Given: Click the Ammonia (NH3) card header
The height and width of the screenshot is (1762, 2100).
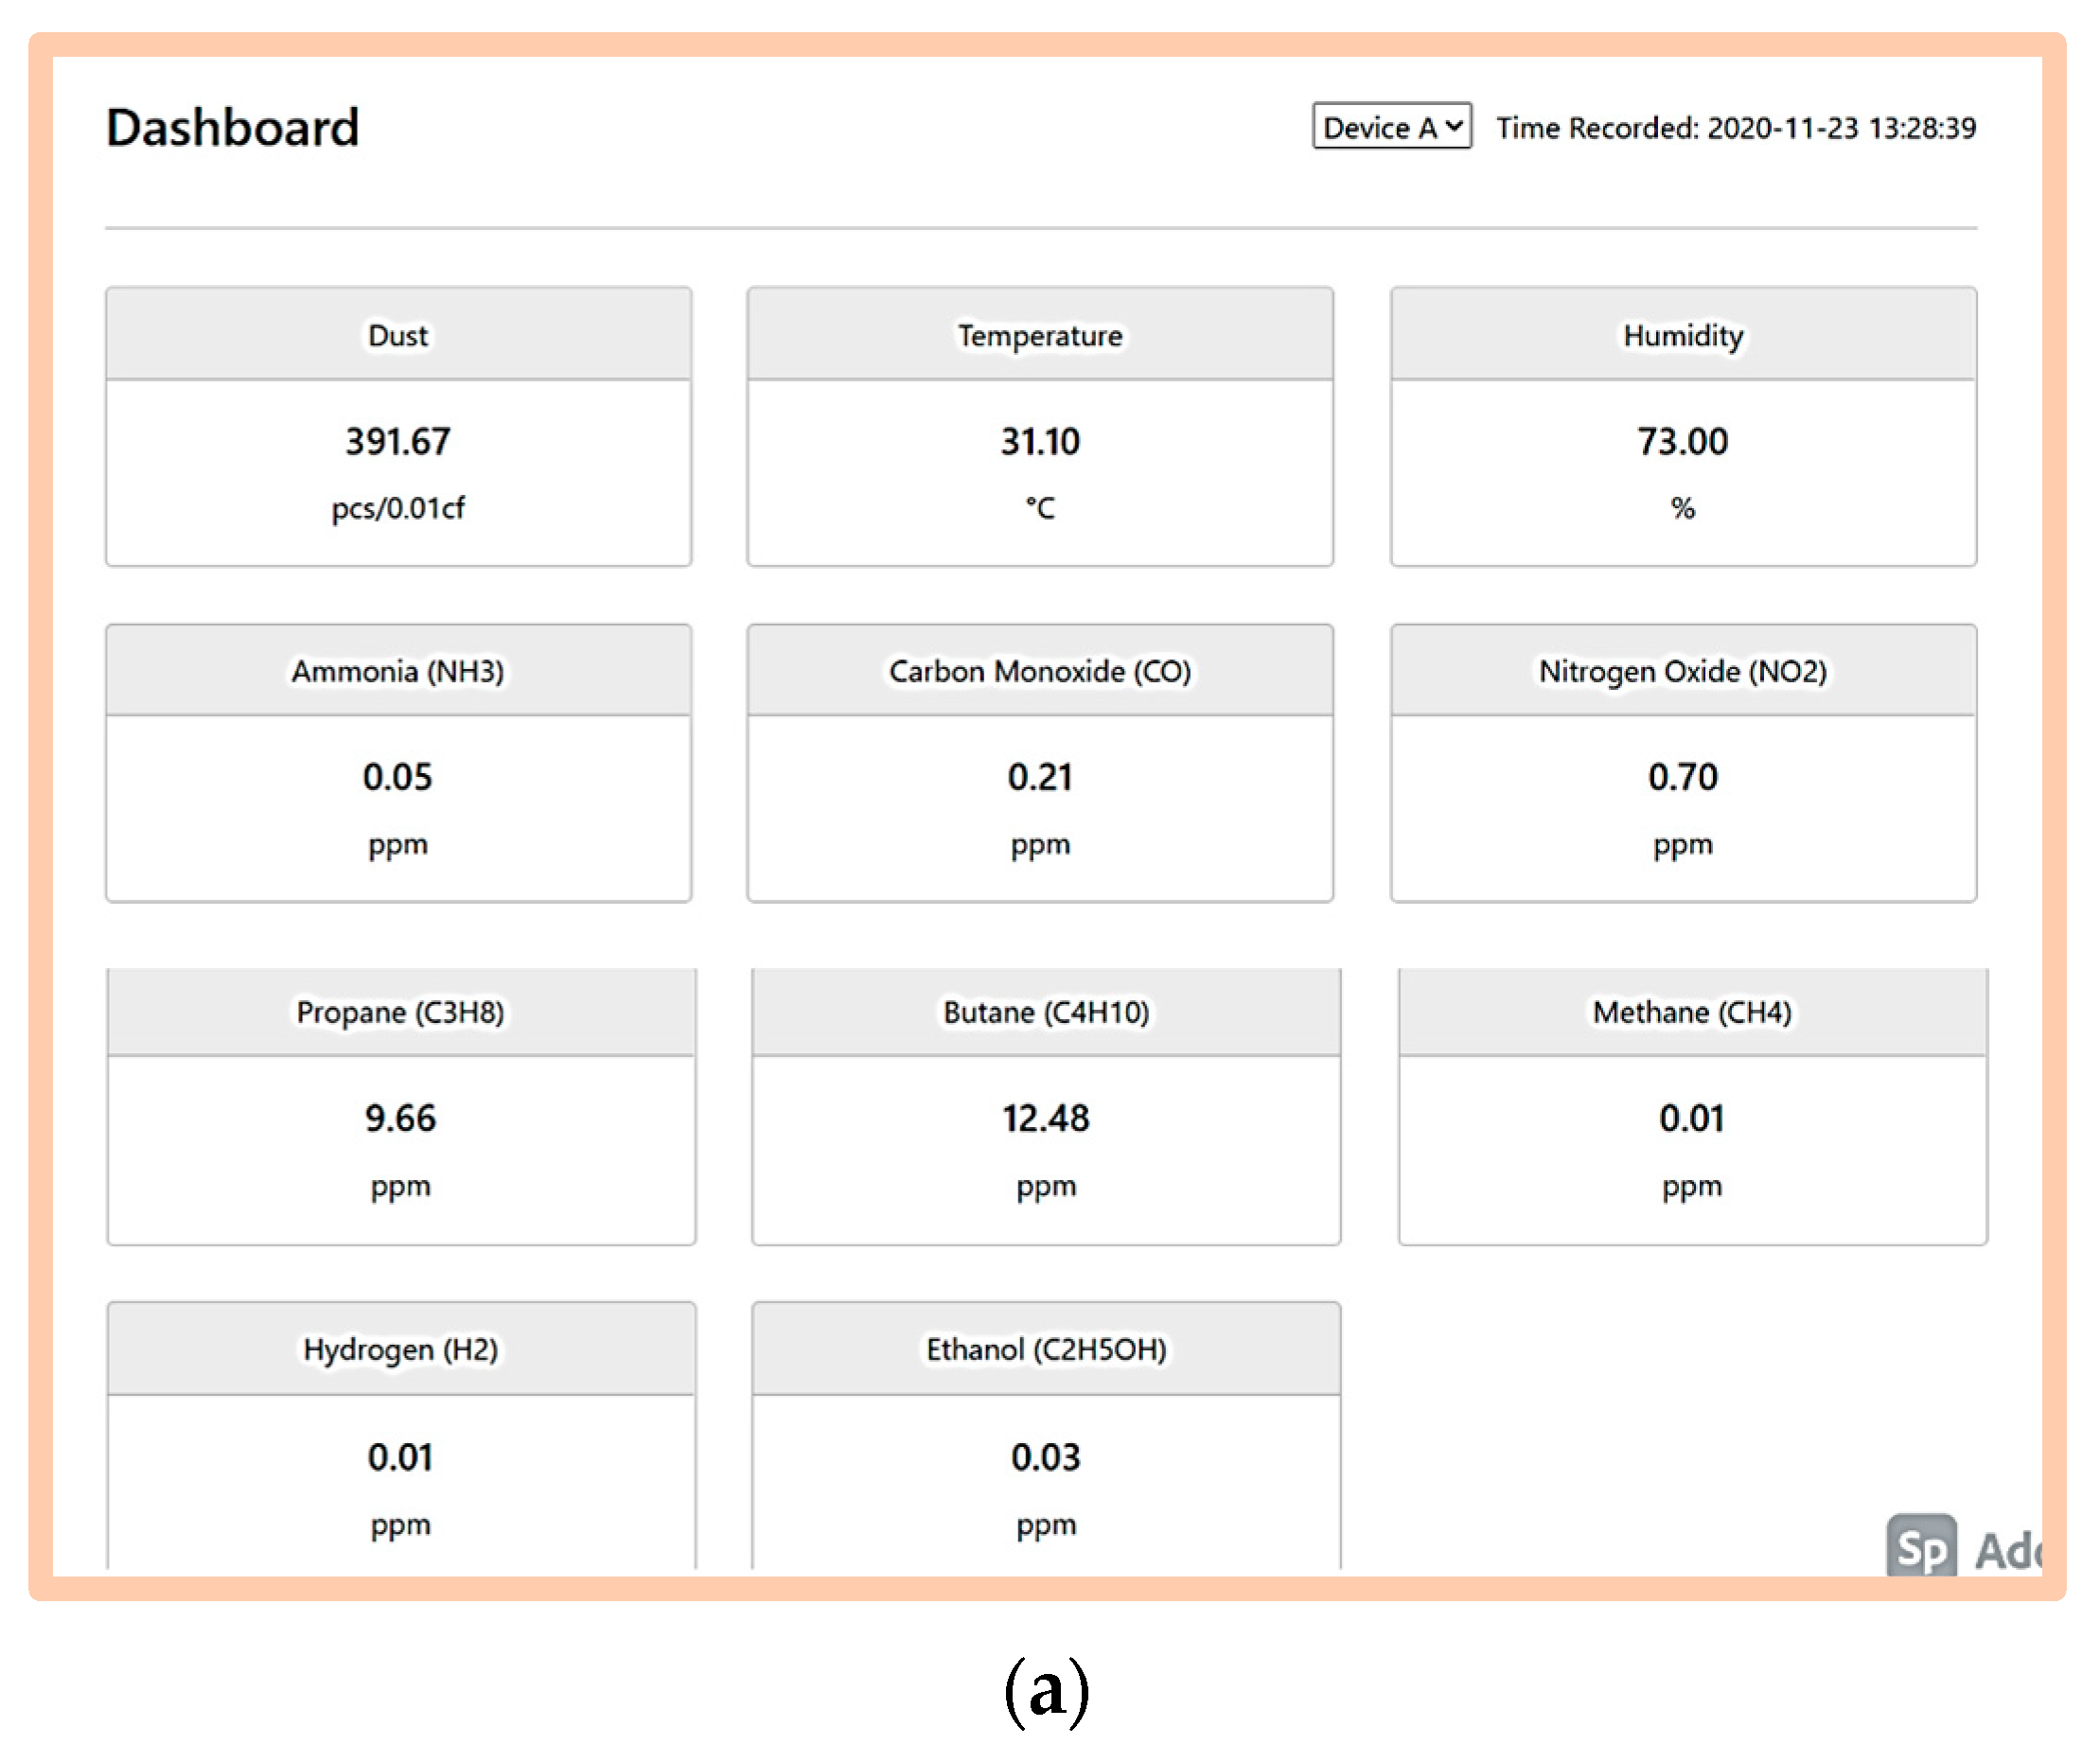Looking at the screenshot, I should [x=398, y=671].
